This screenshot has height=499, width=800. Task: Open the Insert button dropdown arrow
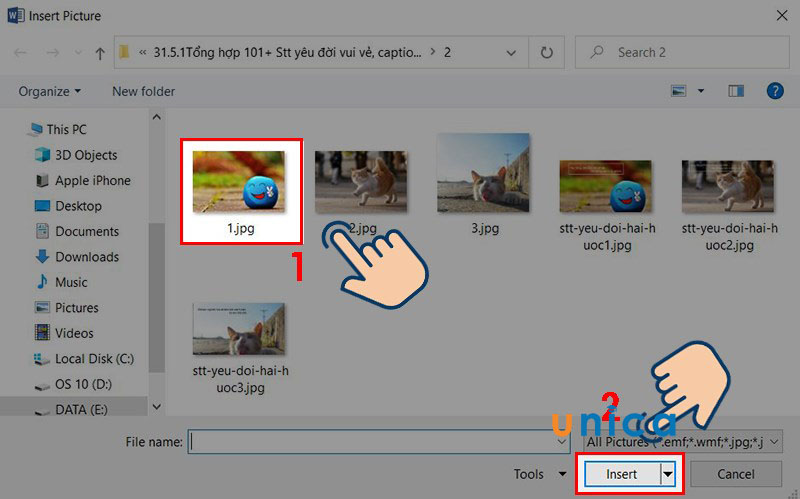click(x=668, y=474)
